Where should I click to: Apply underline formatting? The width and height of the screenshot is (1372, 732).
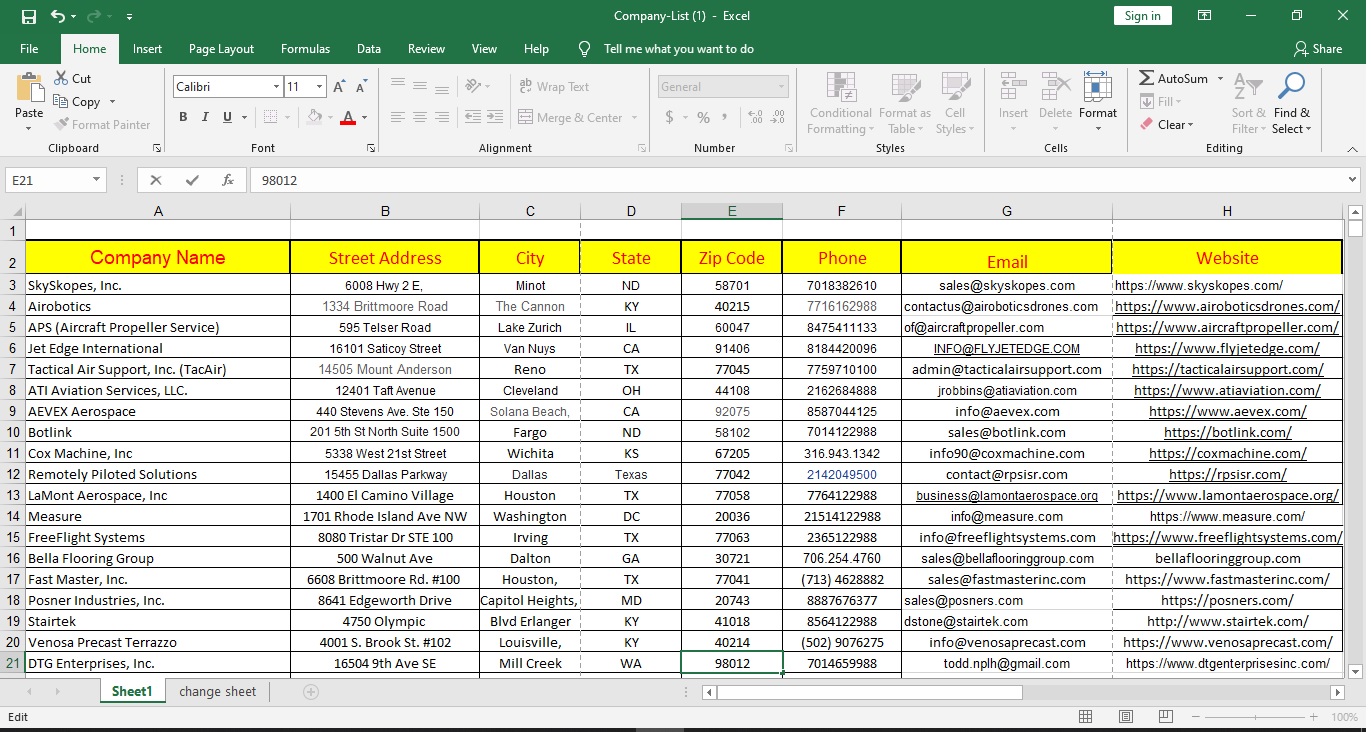[229, 117]
